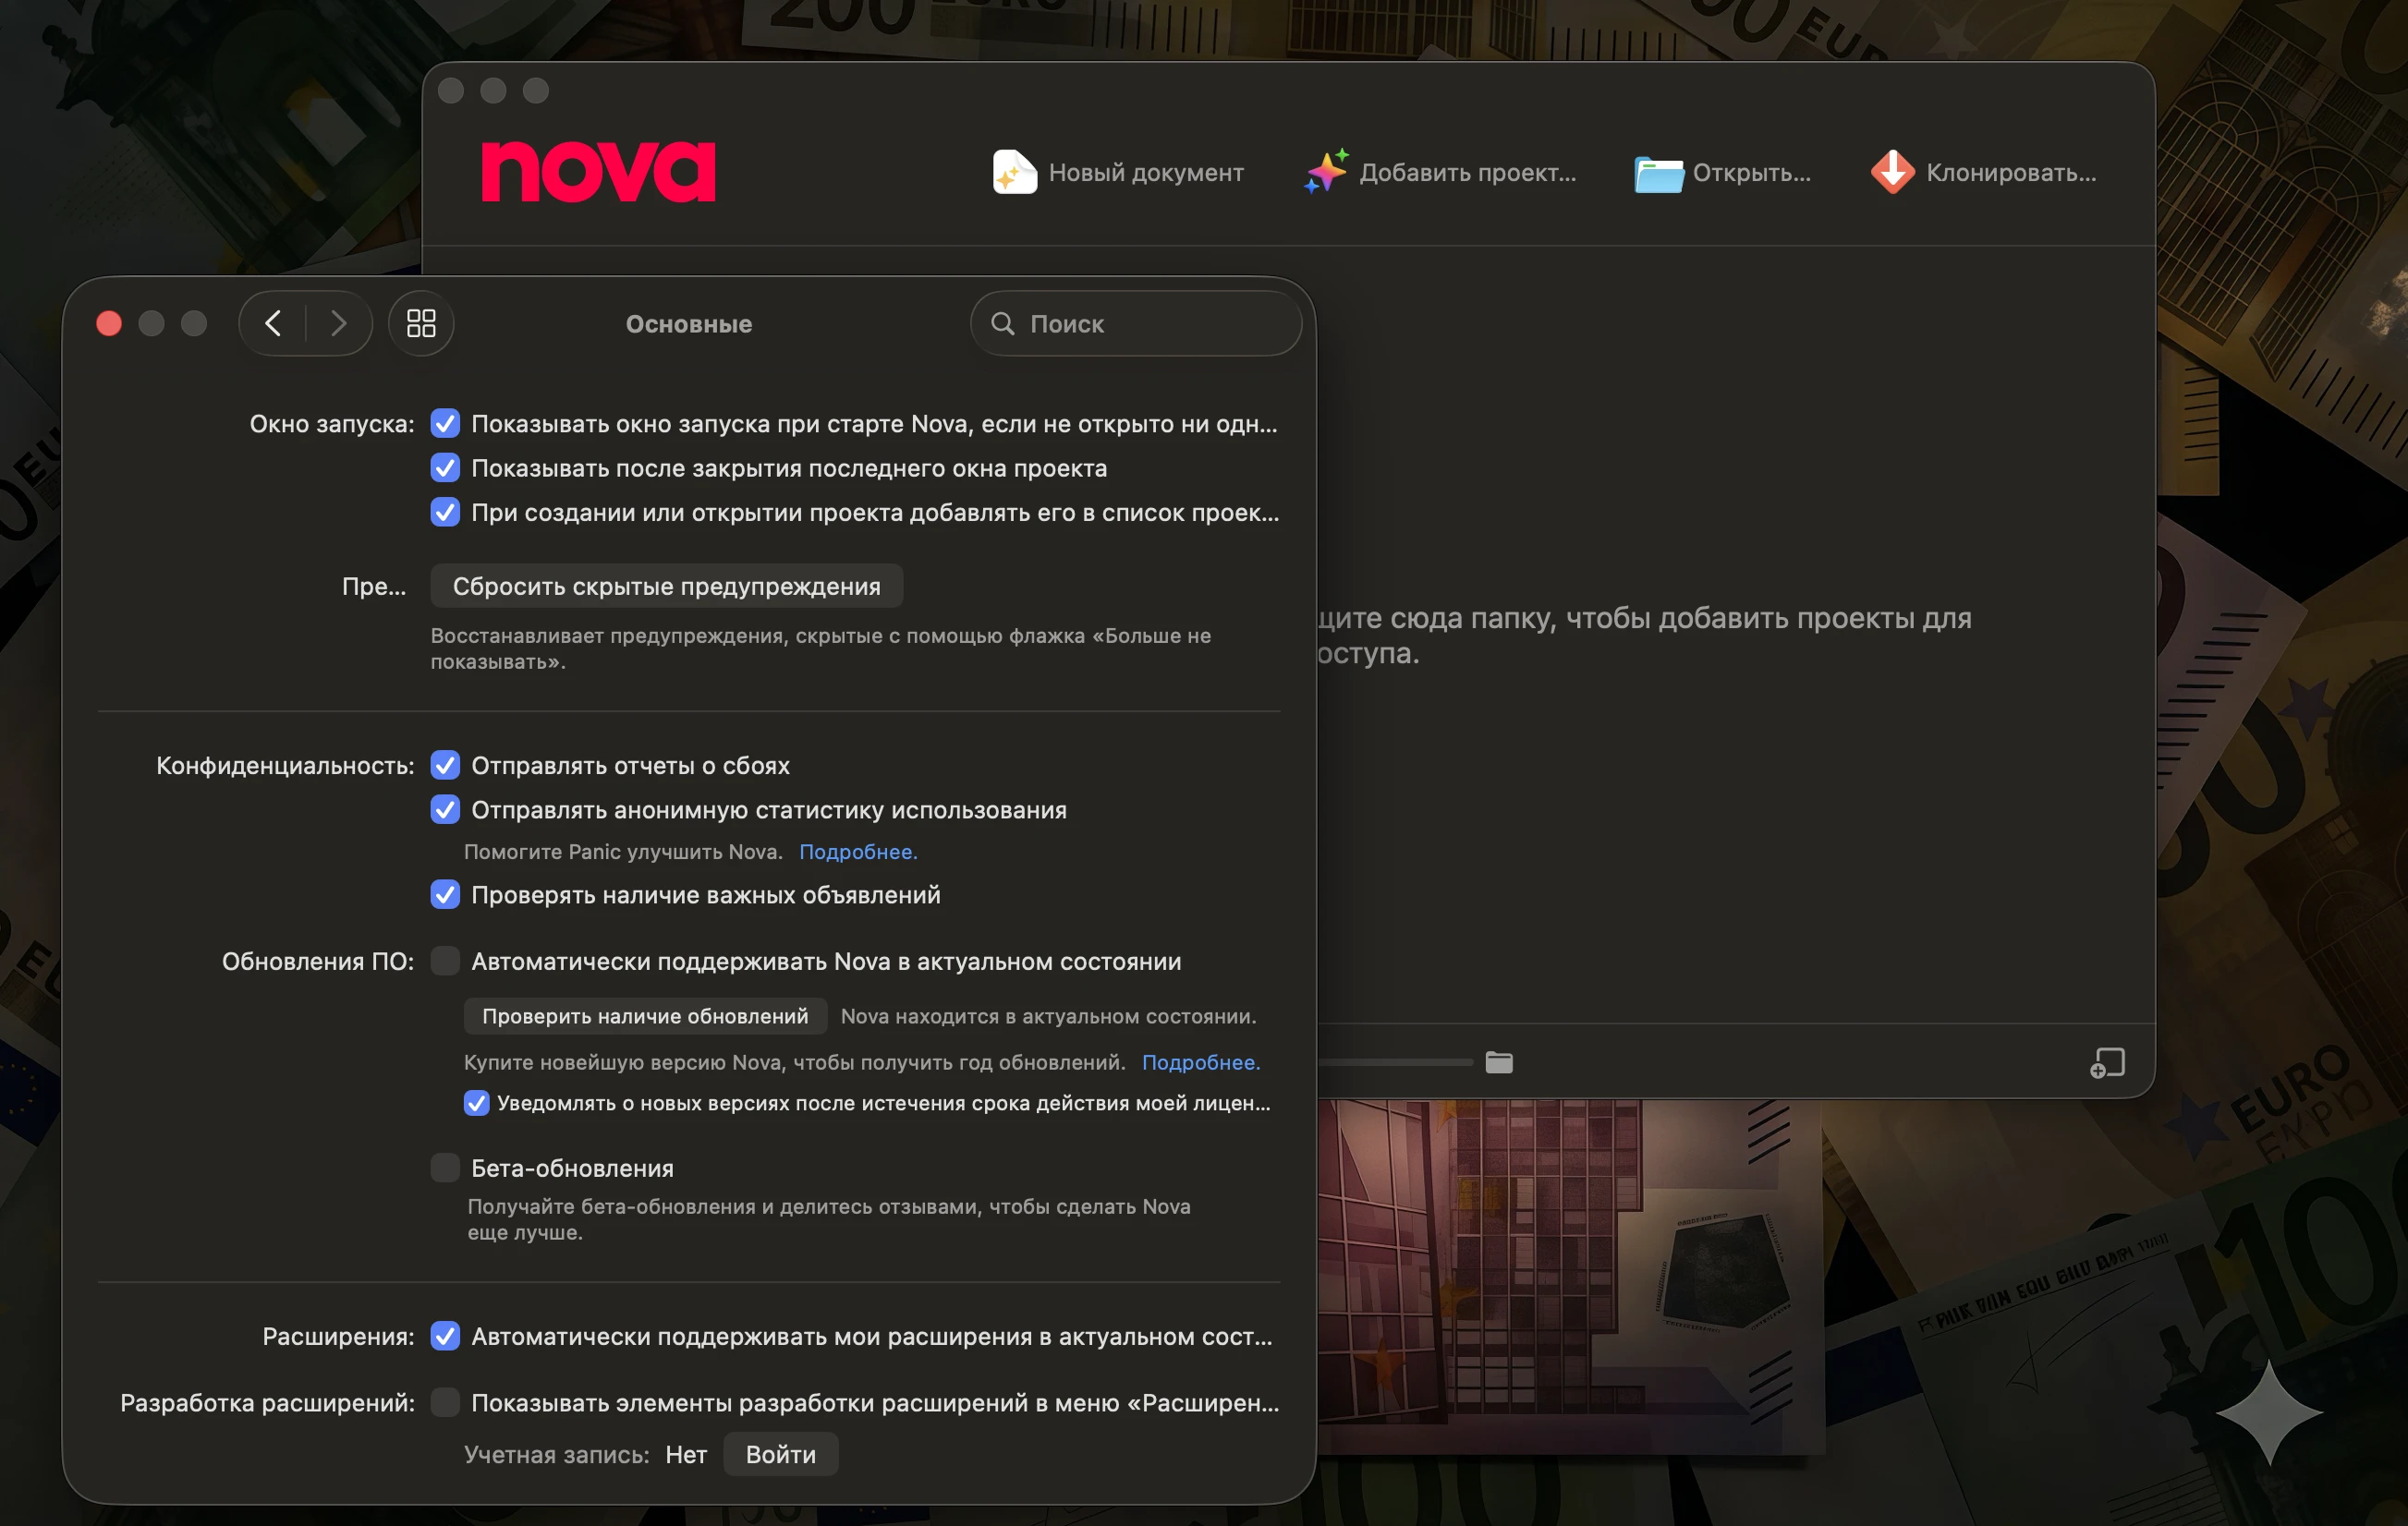Select Клонировать… in the Nova launcher window
This screenshot has width=2408, height=1526.
tap(1984, 172)
